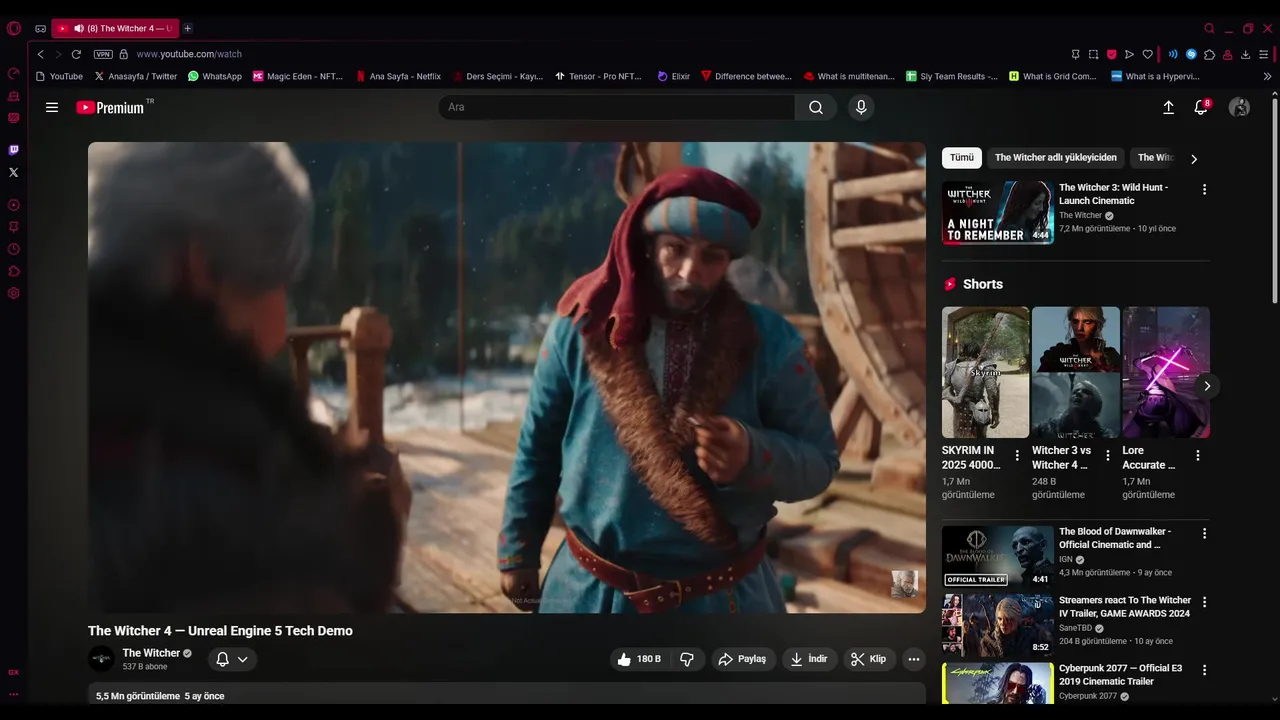Open the sidebar settings gear icon
Image resolution: width=1280 pixels, height=720 pixels.
click(14, 293)
